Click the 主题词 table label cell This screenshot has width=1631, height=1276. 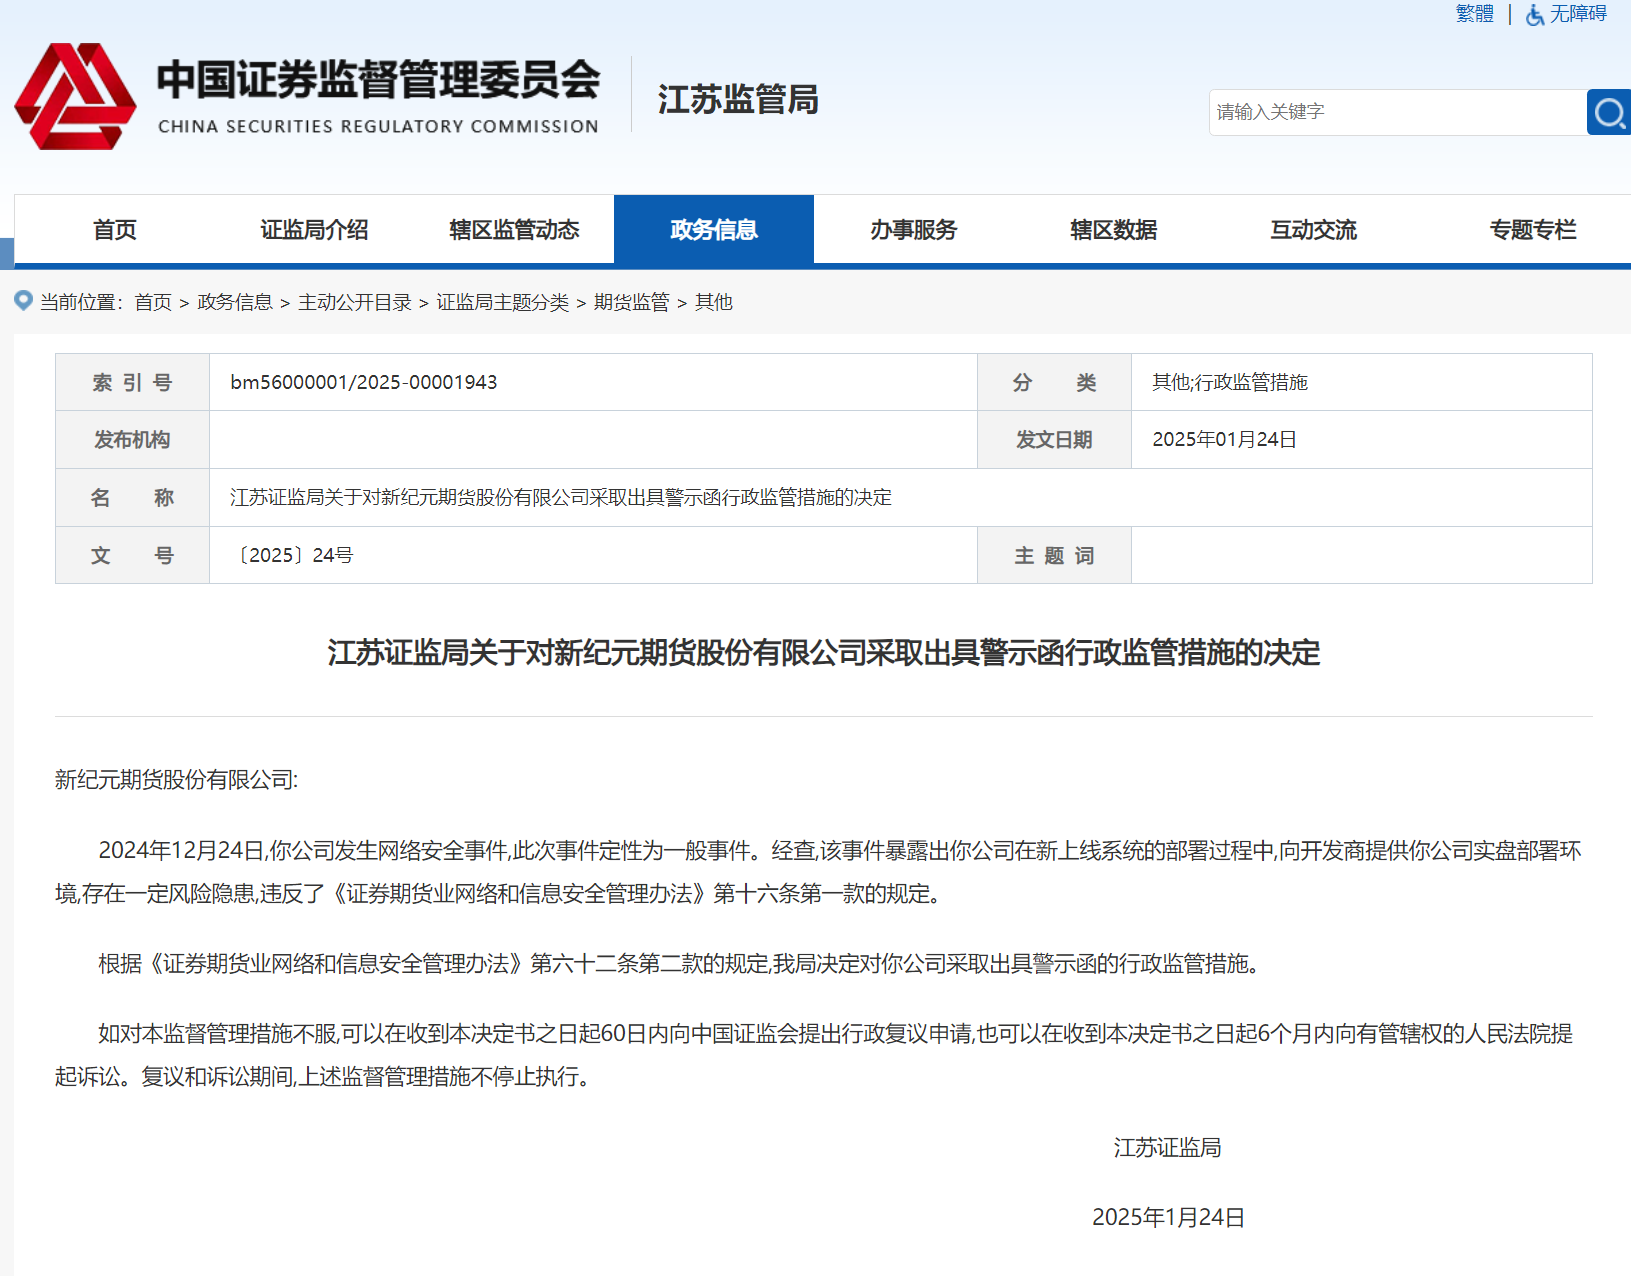pos(1054,555)
